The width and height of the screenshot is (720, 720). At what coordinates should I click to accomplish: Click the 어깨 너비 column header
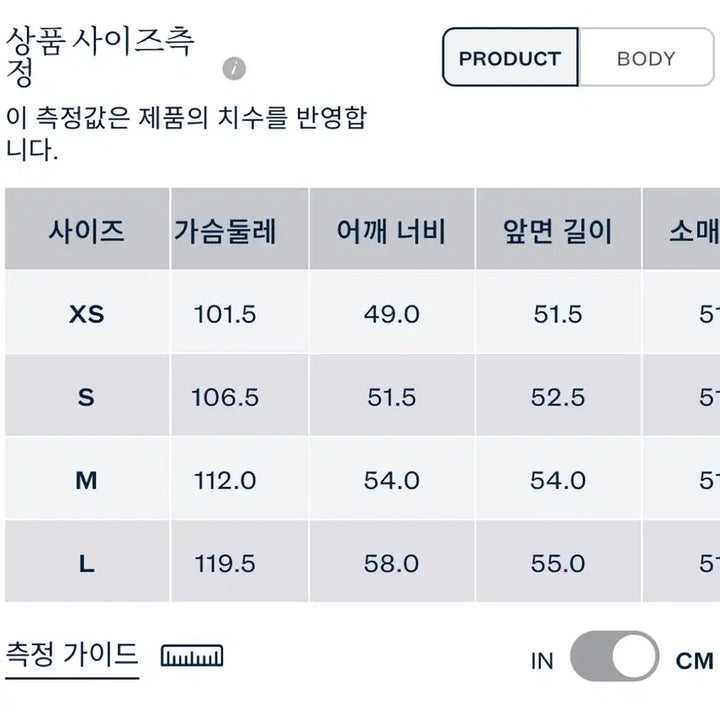[x=391, y=231]
